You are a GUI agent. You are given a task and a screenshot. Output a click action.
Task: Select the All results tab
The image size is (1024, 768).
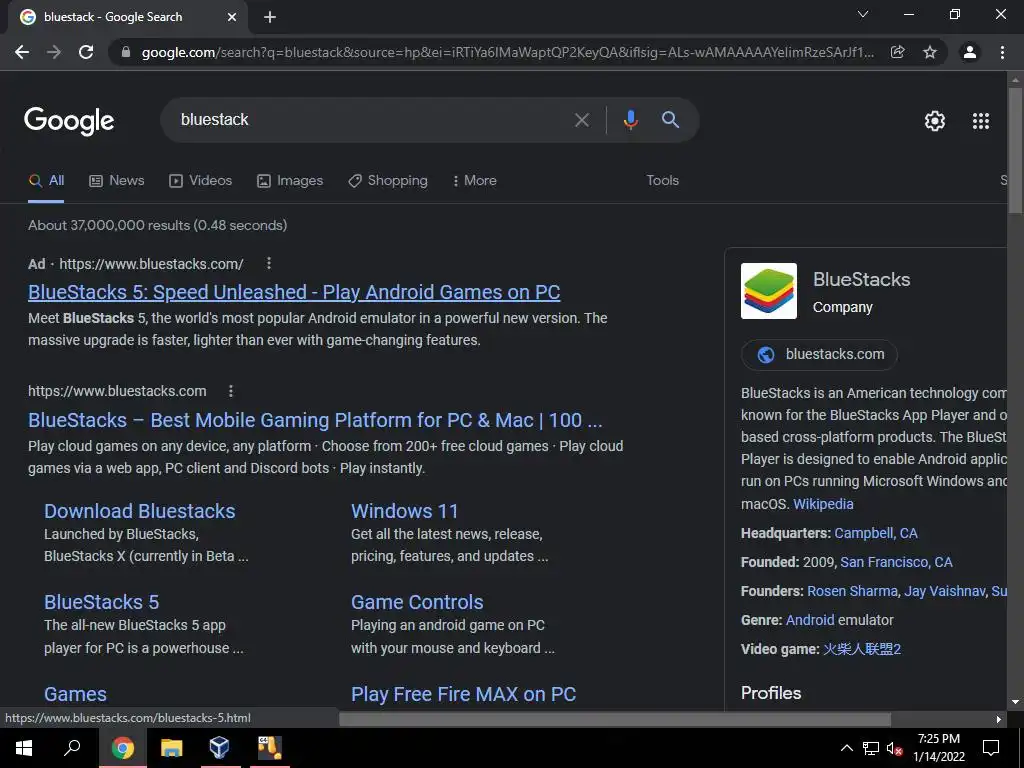point(46,181)
